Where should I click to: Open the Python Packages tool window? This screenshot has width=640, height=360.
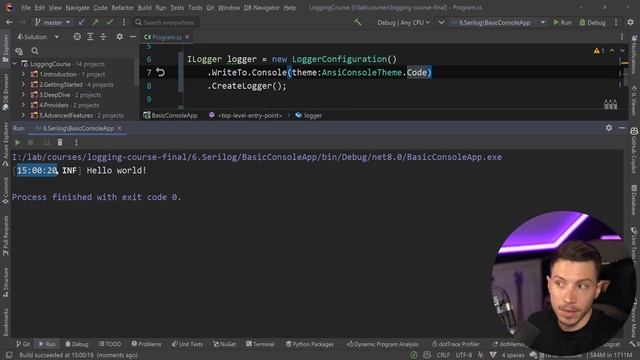[x=310, y=344]
